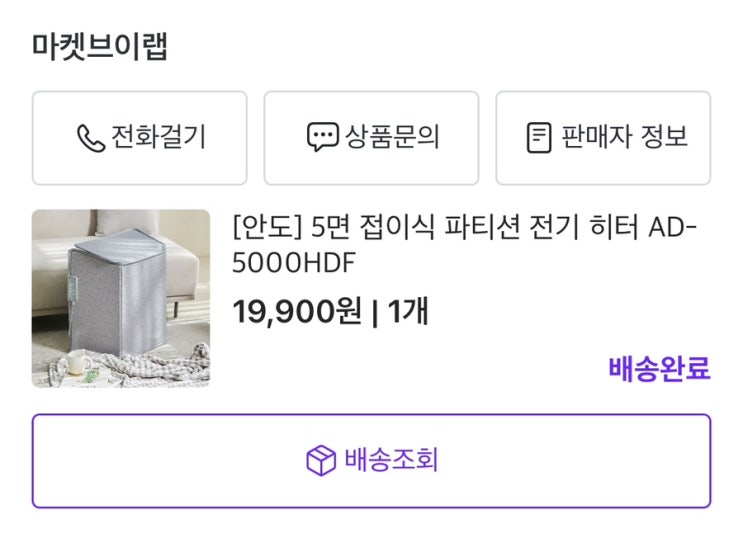Tap the 판매자 정보 text label
The image size is (743, 533).
[624, 137]
